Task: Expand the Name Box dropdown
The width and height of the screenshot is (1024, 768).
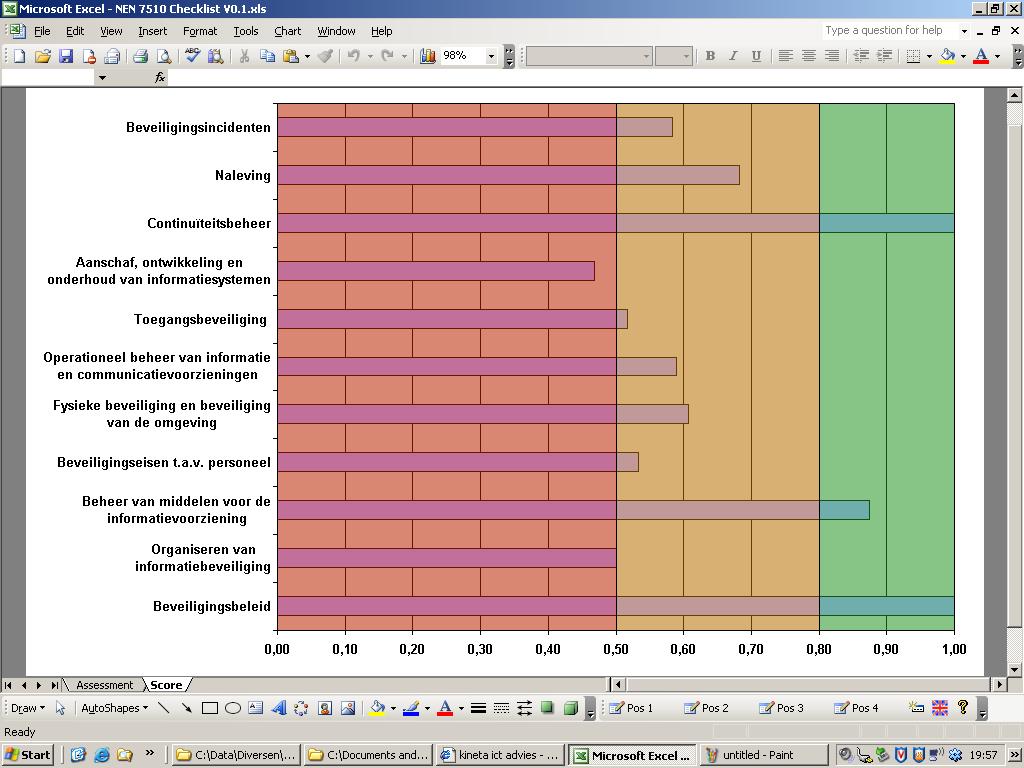Action: [x=102, y=78]
